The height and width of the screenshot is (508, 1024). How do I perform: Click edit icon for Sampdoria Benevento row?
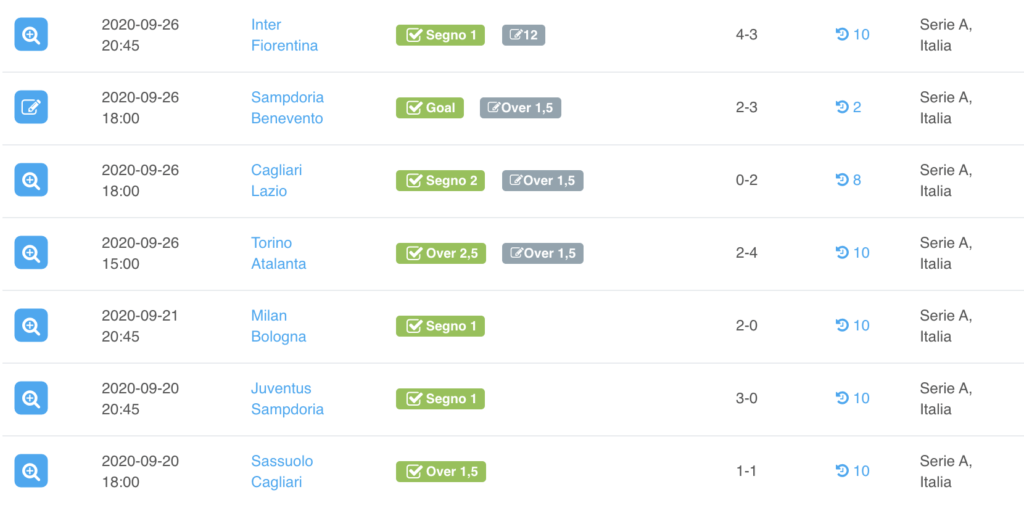click(x=31, y=107)
